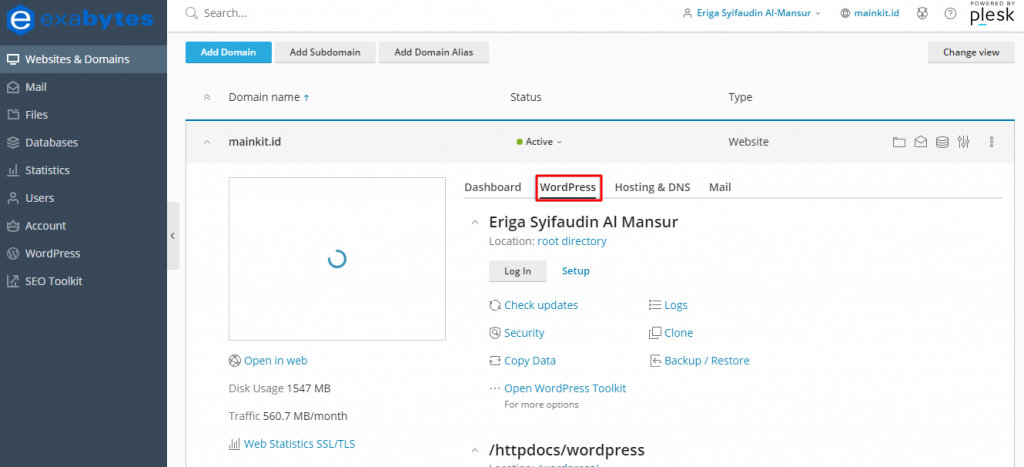Open Statistics in sidebar
Image resolution: width=1024 pixels, height=467 pixels.
[x=83, y=170]
